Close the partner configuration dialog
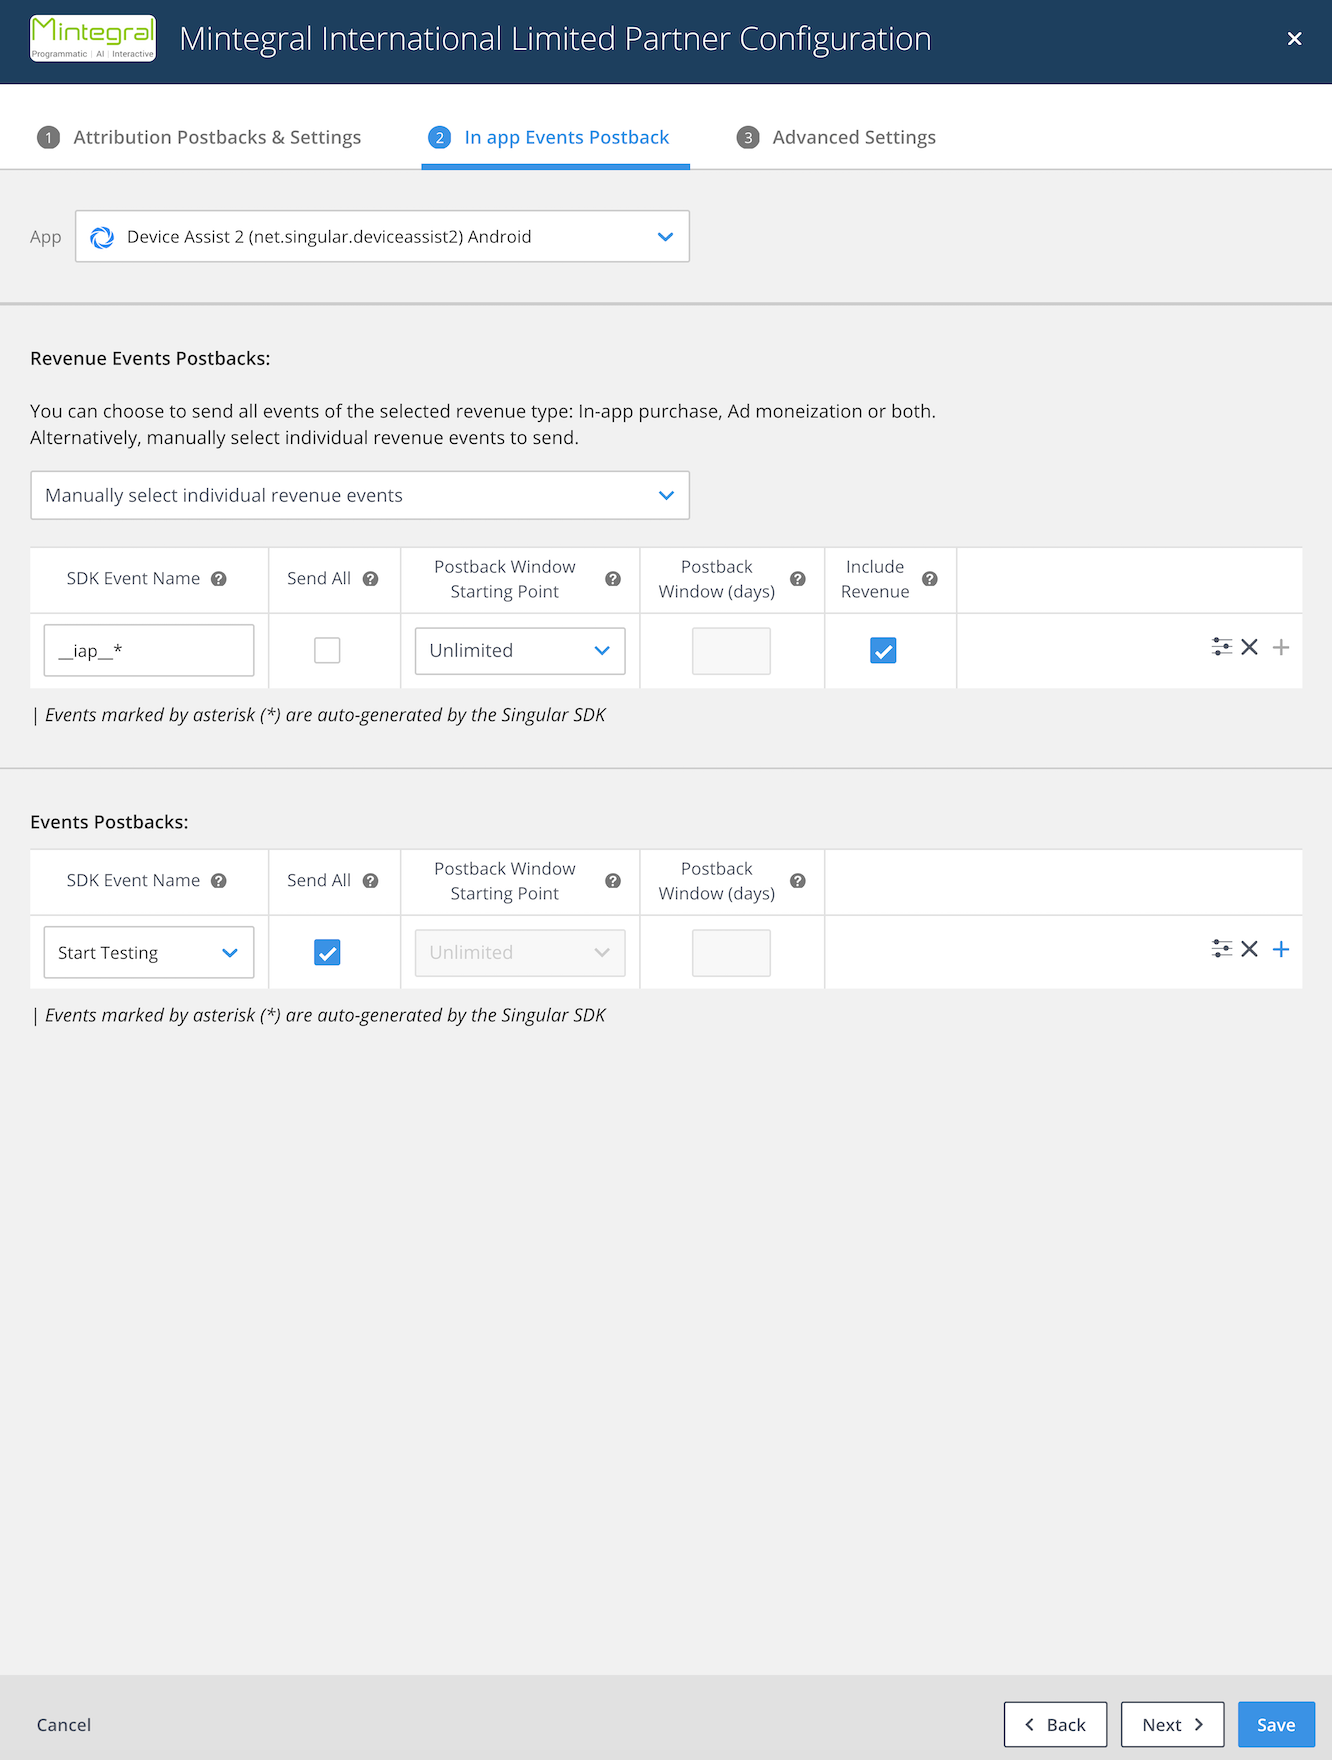This screenshot has width=1332, height=1760. point(1294,39)
